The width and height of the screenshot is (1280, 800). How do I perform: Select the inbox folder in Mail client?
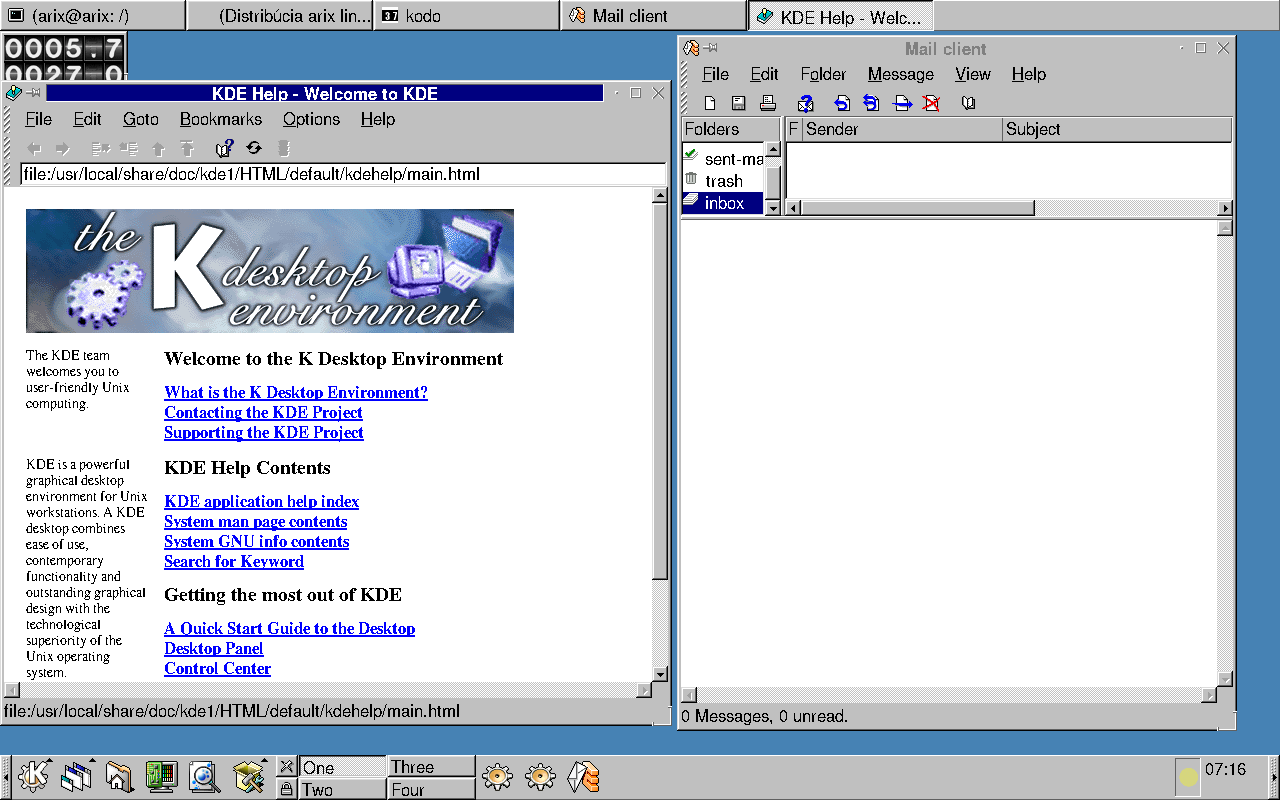click(x=723, y=203)
